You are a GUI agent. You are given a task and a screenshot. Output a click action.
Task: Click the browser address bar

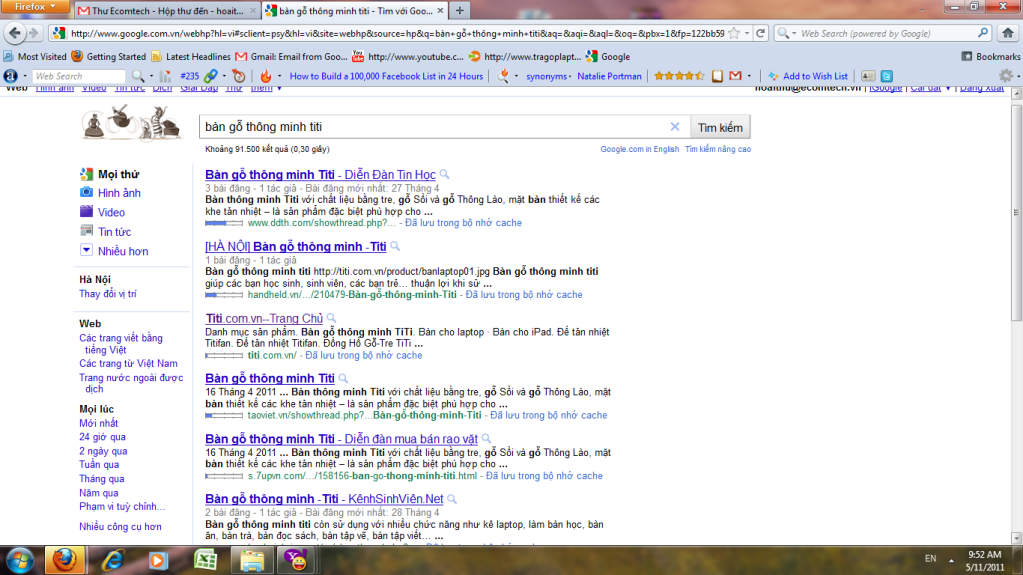point(397,33)
